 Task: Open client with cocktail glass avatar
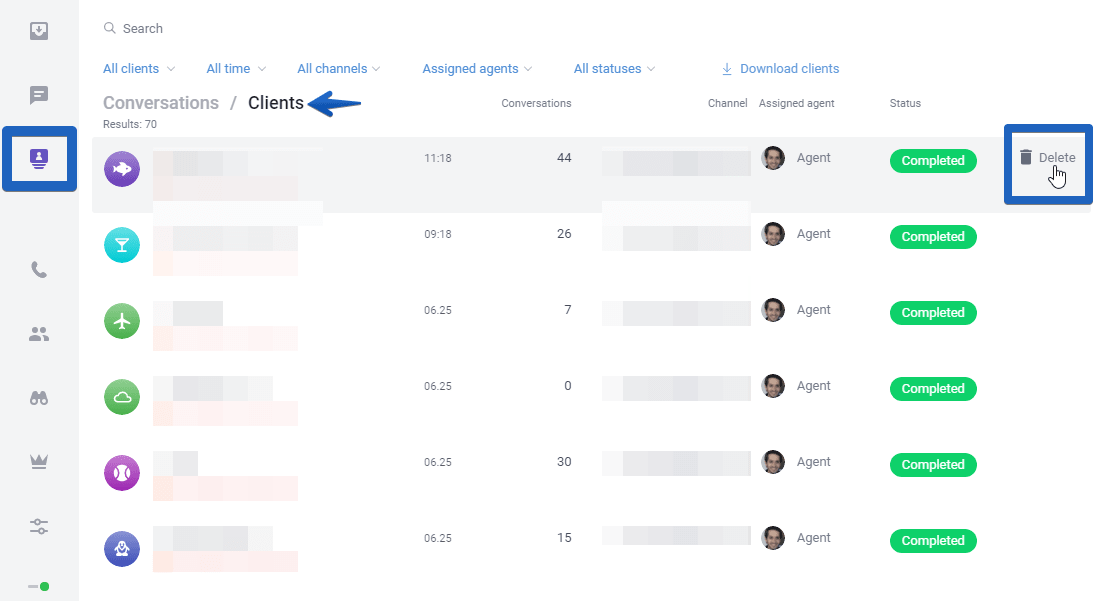pos(122,245)
